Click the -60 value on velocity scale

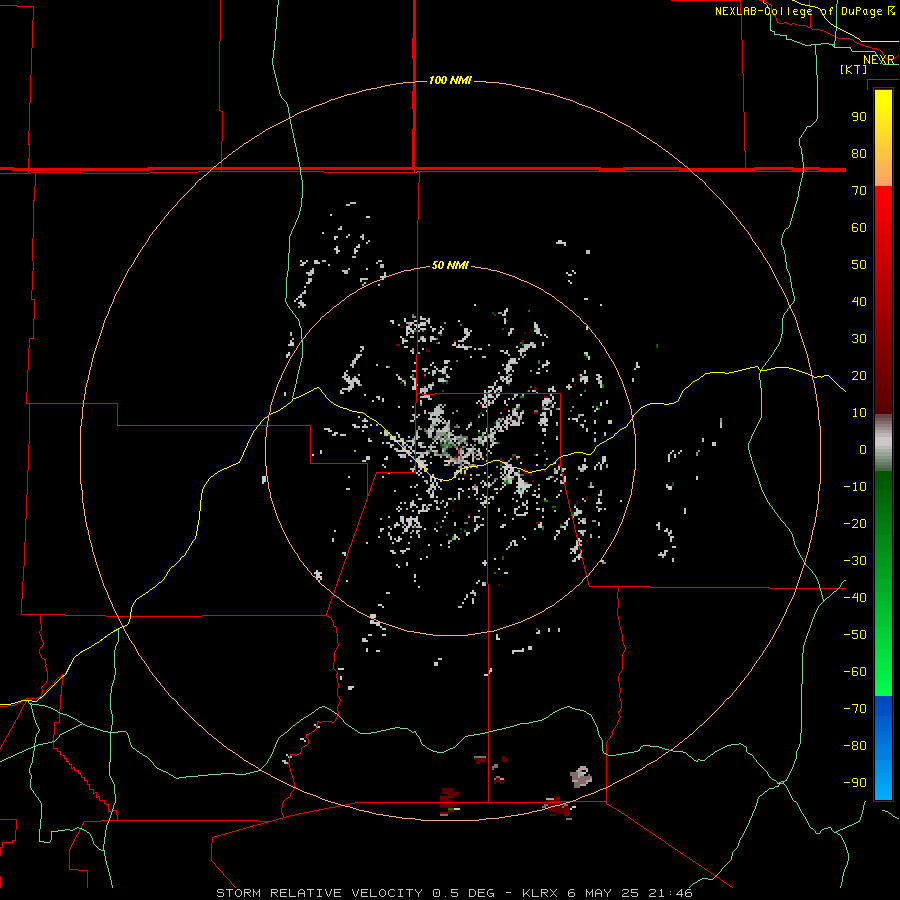tap(855, 672)
